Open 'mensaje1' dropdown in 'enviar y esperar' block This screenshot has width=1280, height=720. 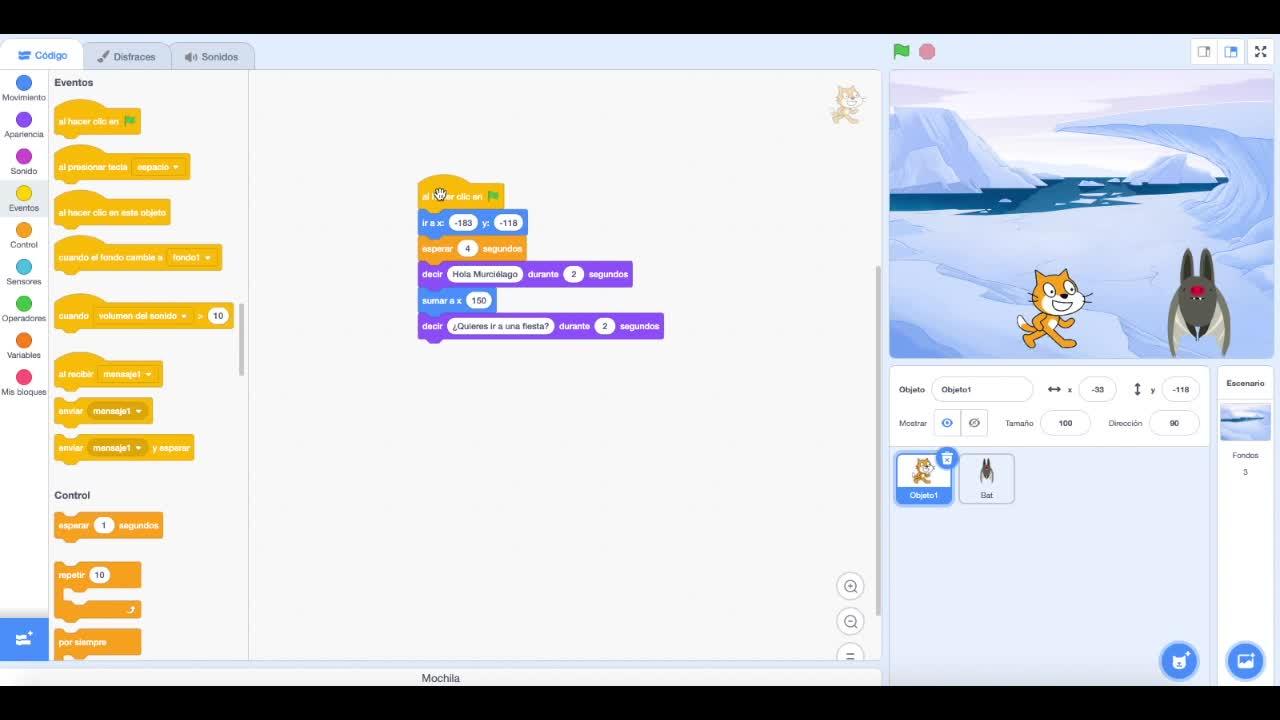117,448
